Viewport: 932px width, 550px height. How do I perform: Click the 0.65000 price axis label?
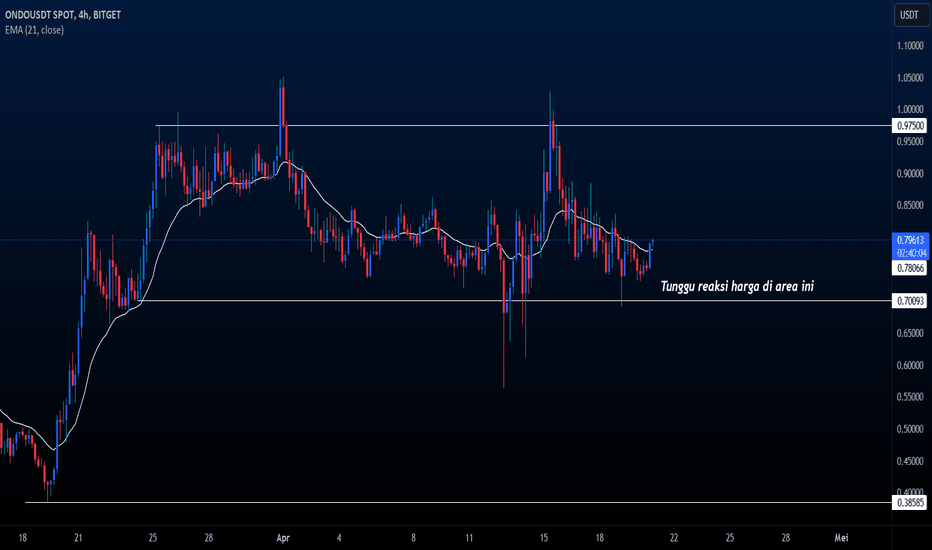click(x=910, y=333)
